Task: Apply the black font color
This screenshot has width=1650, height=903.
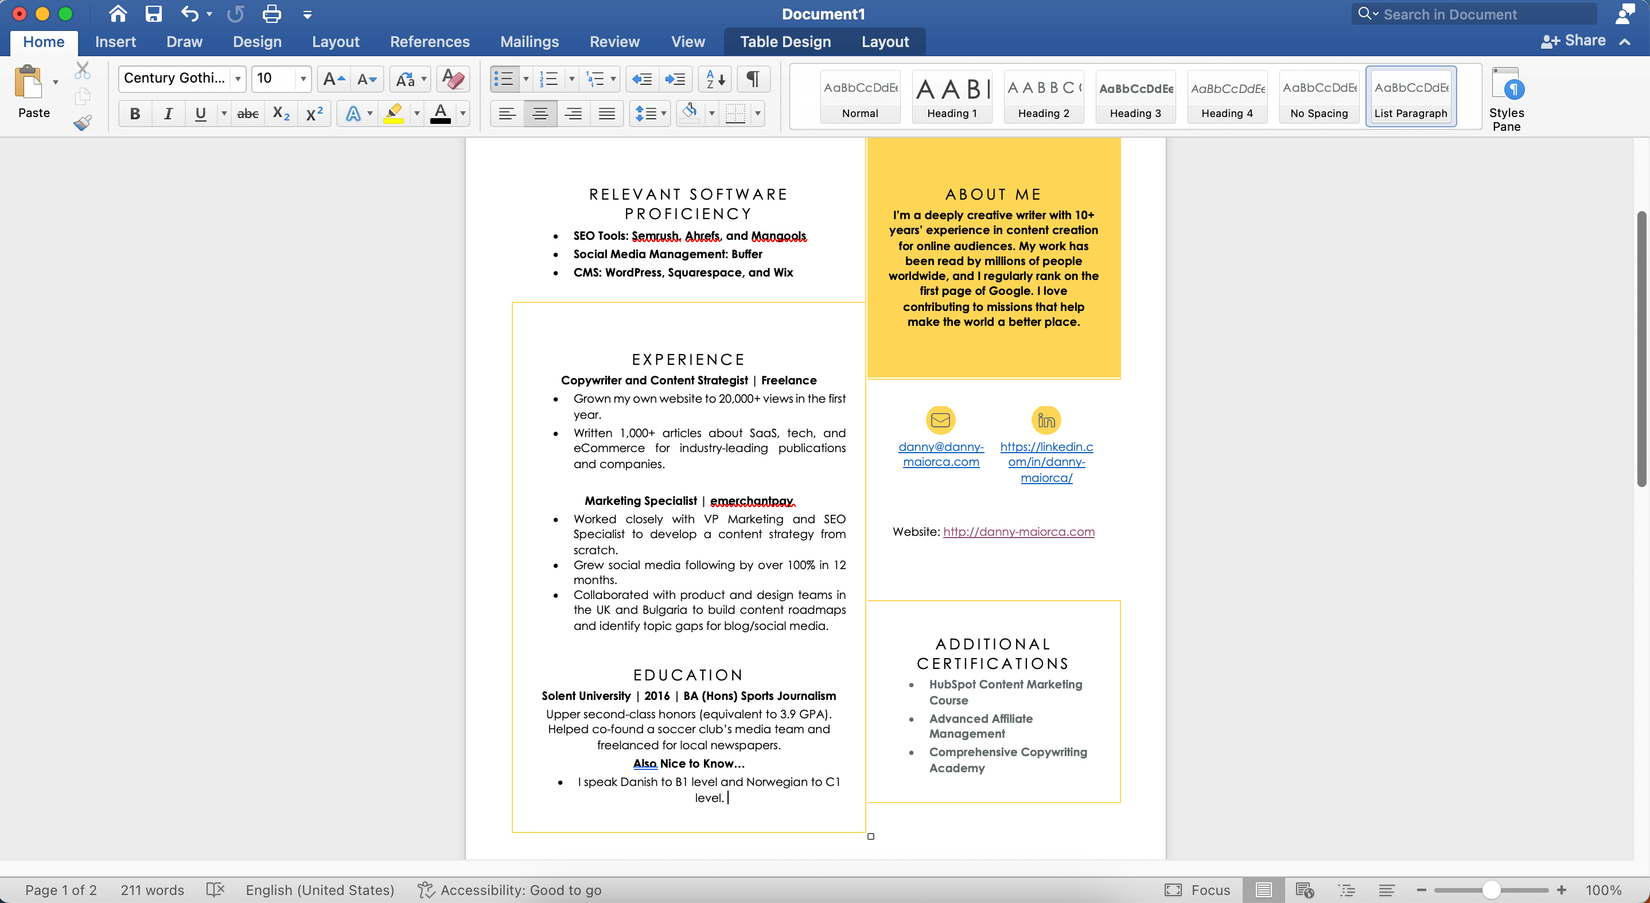Action: (x=440, y=114)
